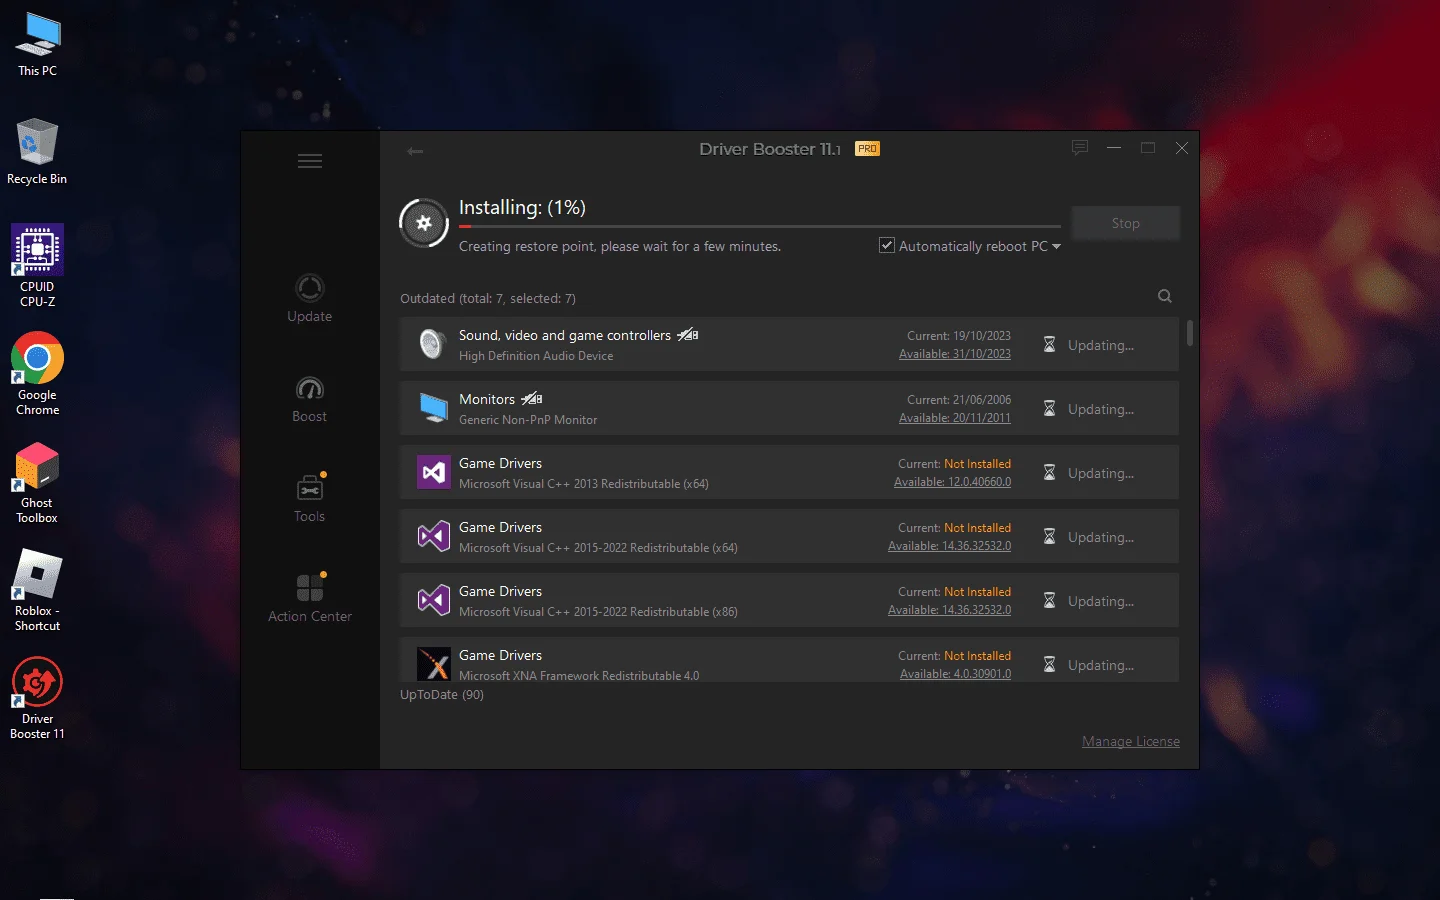Open the hamburger menu in Driver Booster

point(310,161)
